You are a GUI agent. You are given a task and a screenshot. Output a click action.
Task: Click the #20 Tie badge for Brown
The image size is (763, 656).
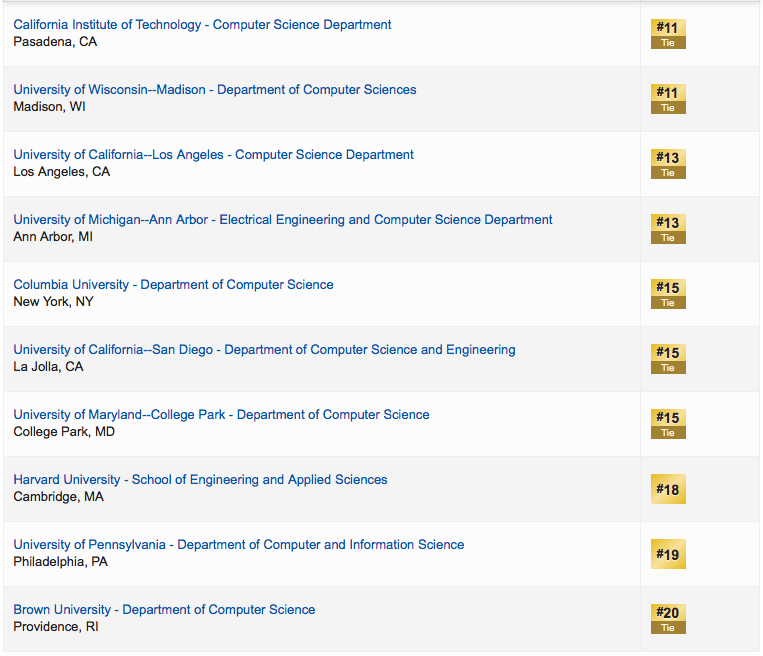tap(667, 619)
